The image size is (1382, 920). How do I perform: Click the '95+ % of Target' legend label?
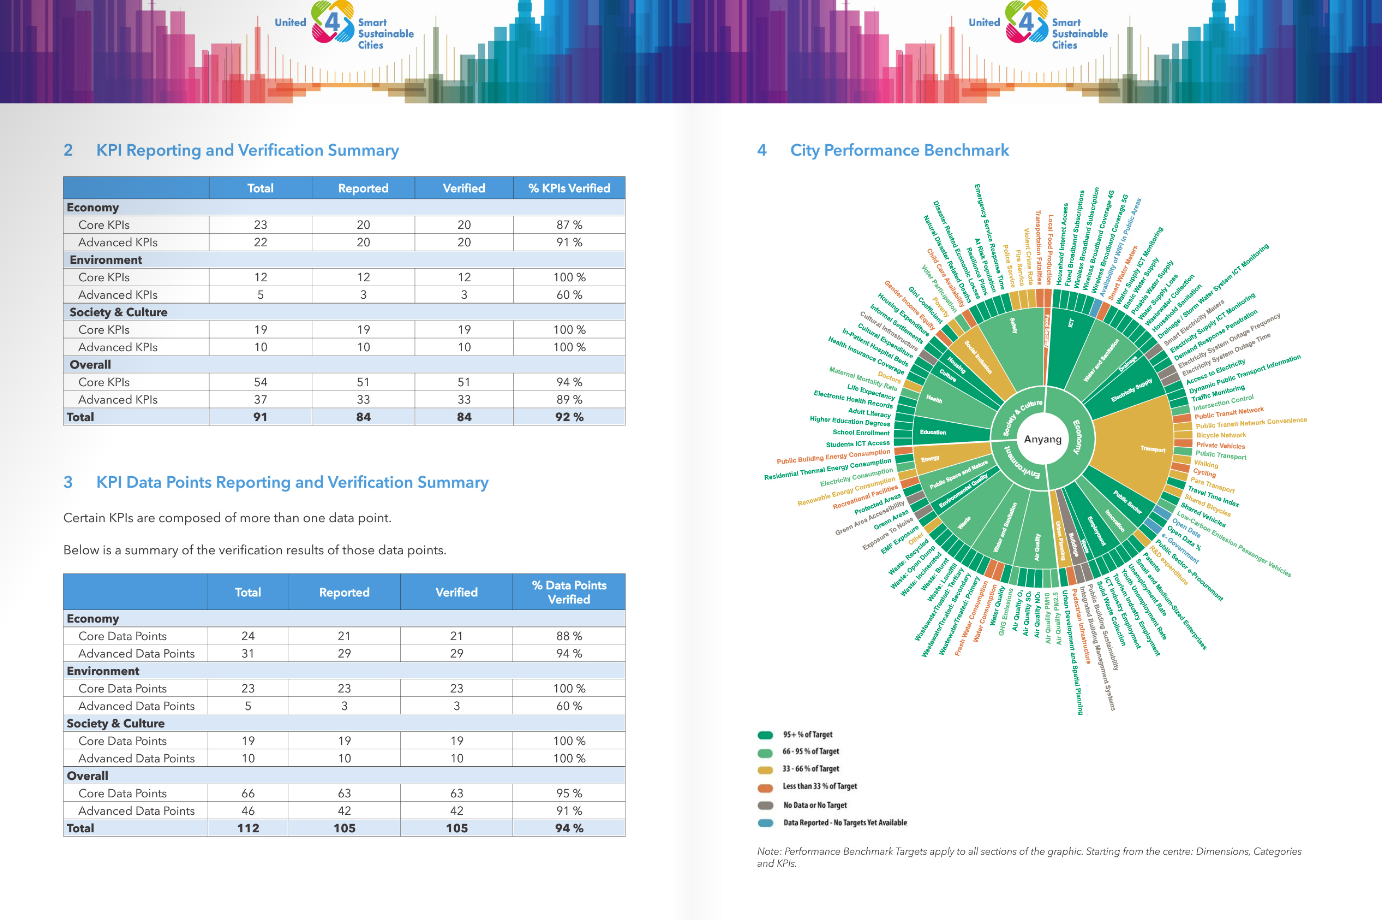click(x=808, y=735)
